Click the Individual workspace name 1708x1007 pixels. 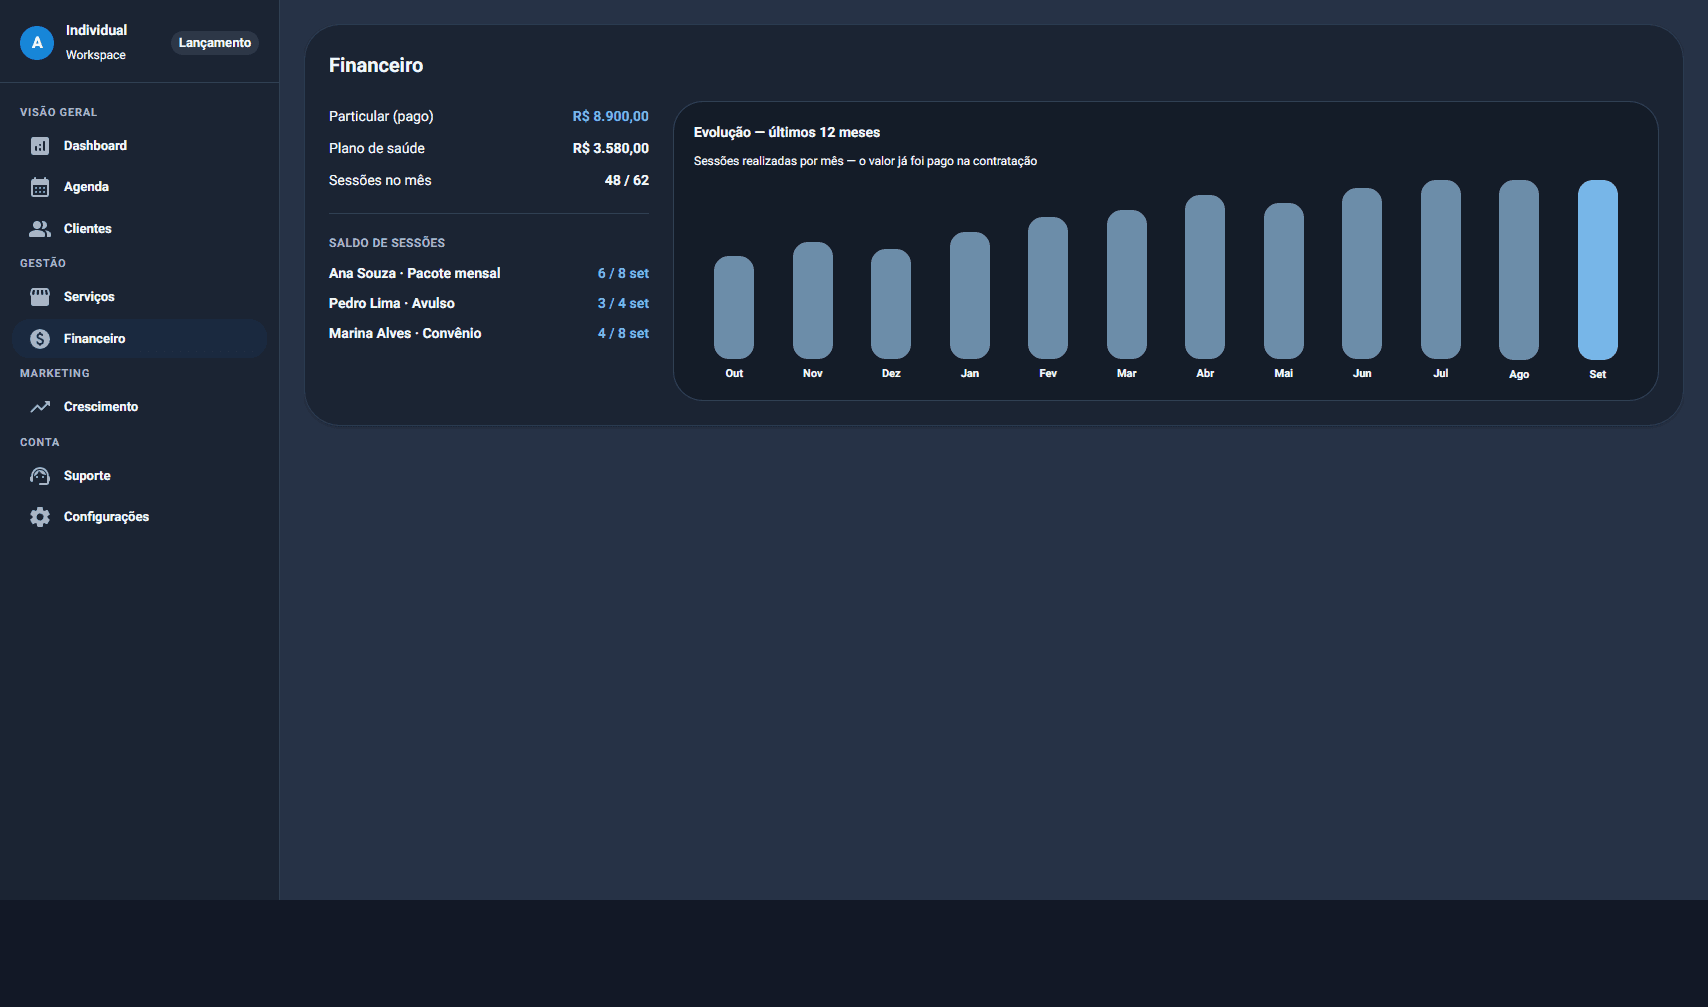pos(96,30)
